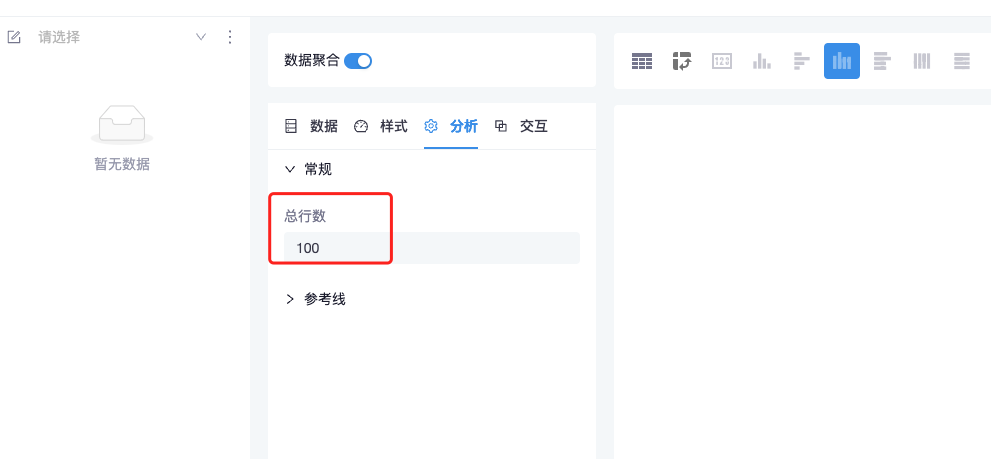This screenshot has width=991, height=459.
Task: Select the highlighted grouped column chart icon
Action: [842, 61]
